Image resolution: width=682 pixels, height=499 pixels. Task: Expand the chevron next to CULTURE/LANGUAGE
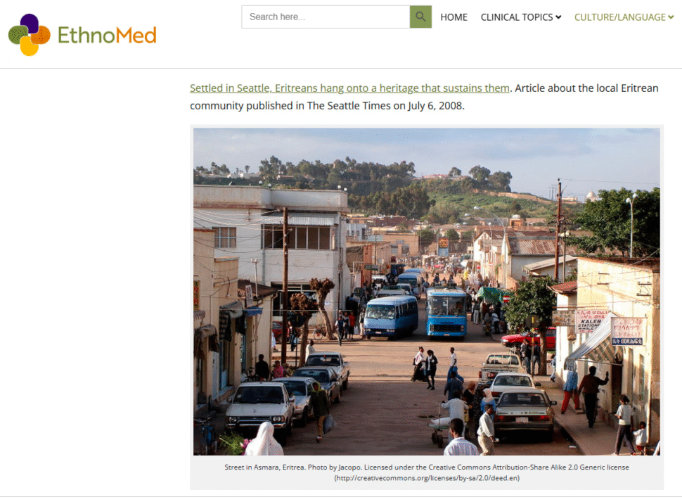coord(670,17)
